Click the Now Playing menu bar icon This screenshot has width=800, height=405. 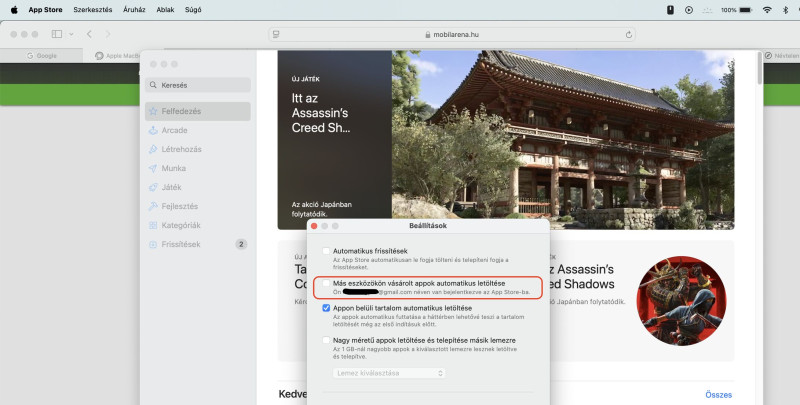point(689,10)
